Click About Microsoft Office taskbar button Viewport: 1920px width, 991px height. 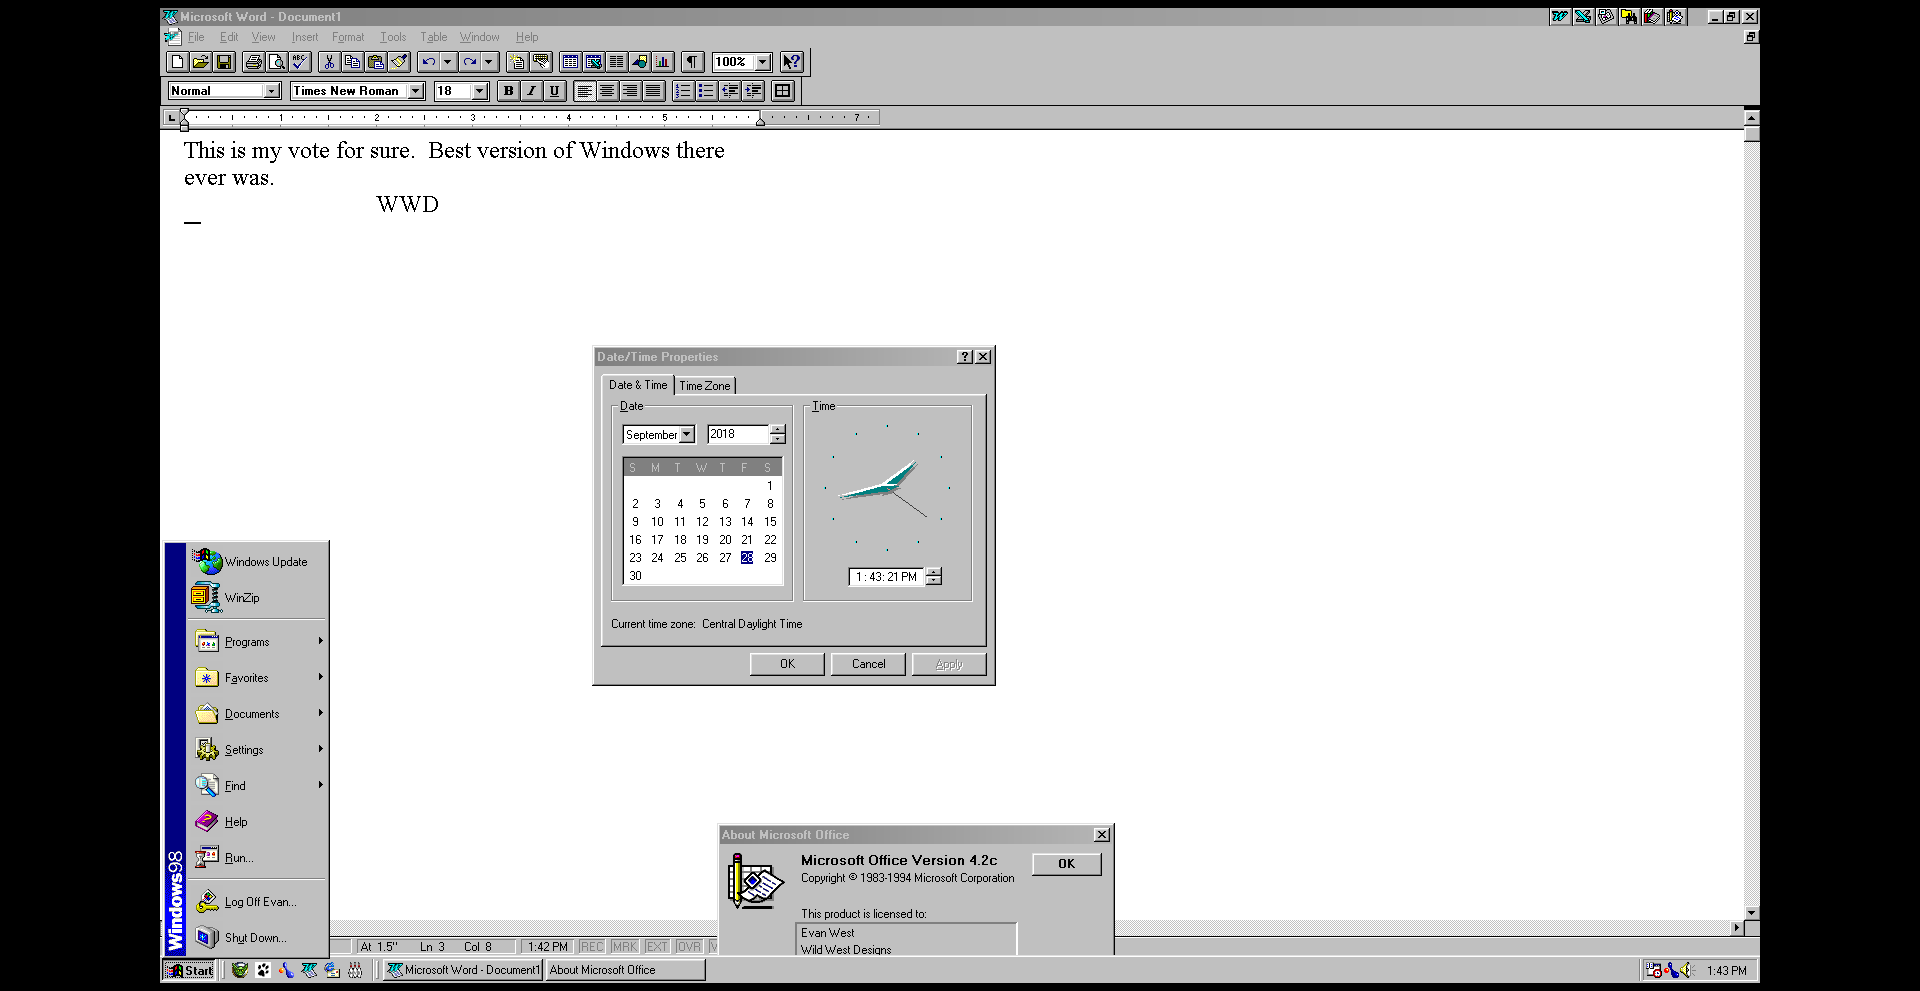[x=625, y=970]
